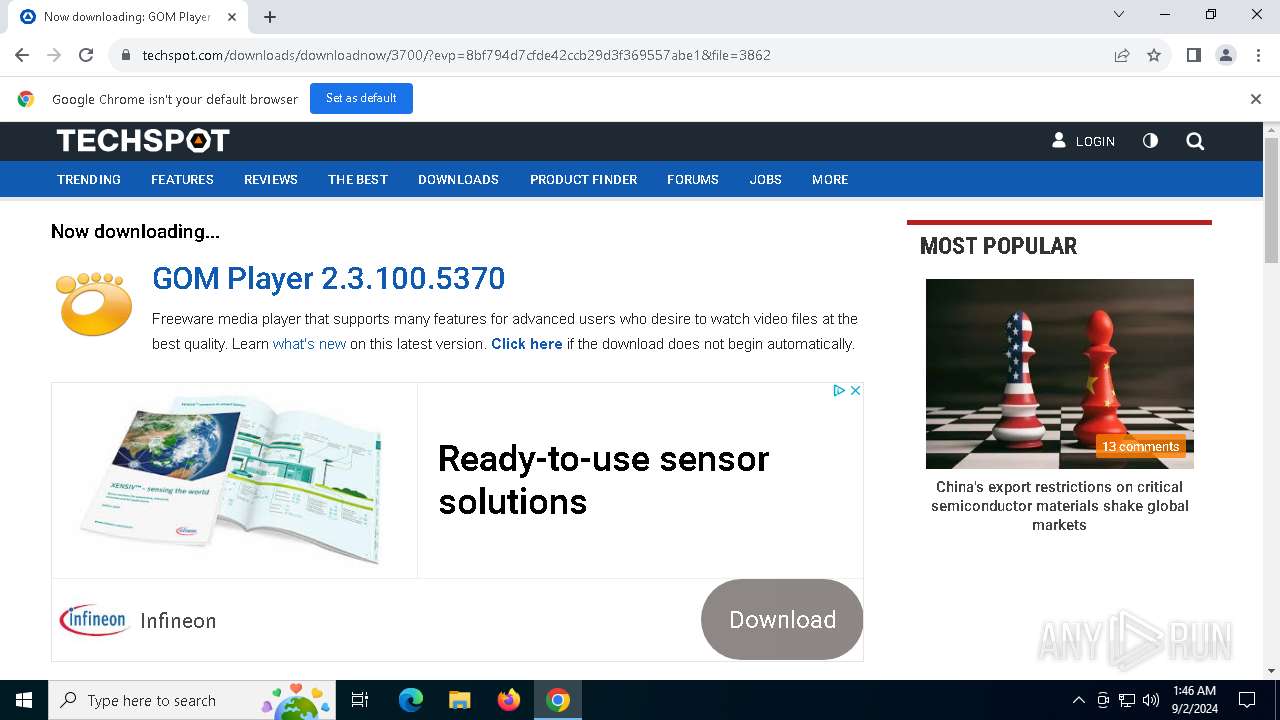This screenshot has width=1280, height=720.
Task: Go to TechSpot home via logo
Action: point(143,141)
